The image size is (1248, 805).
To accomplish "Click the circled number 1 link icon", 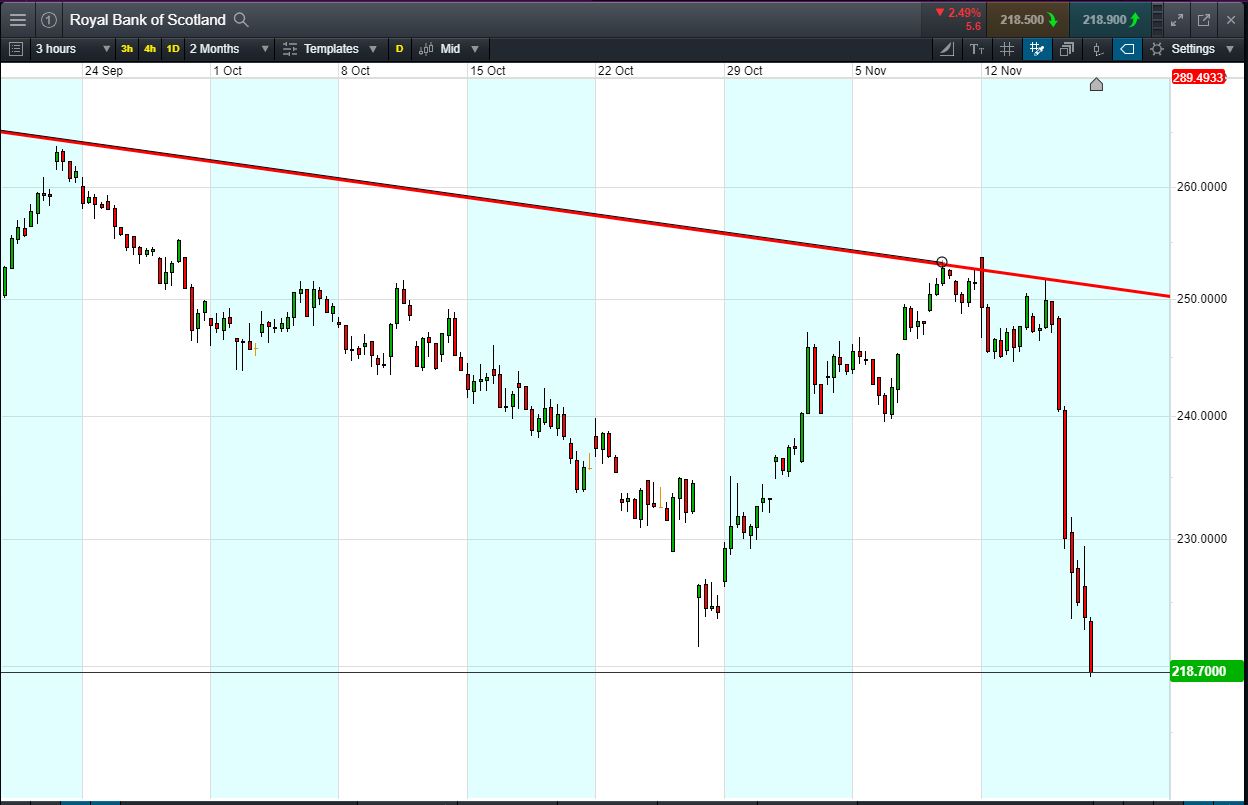I will (x=48, y=19).
